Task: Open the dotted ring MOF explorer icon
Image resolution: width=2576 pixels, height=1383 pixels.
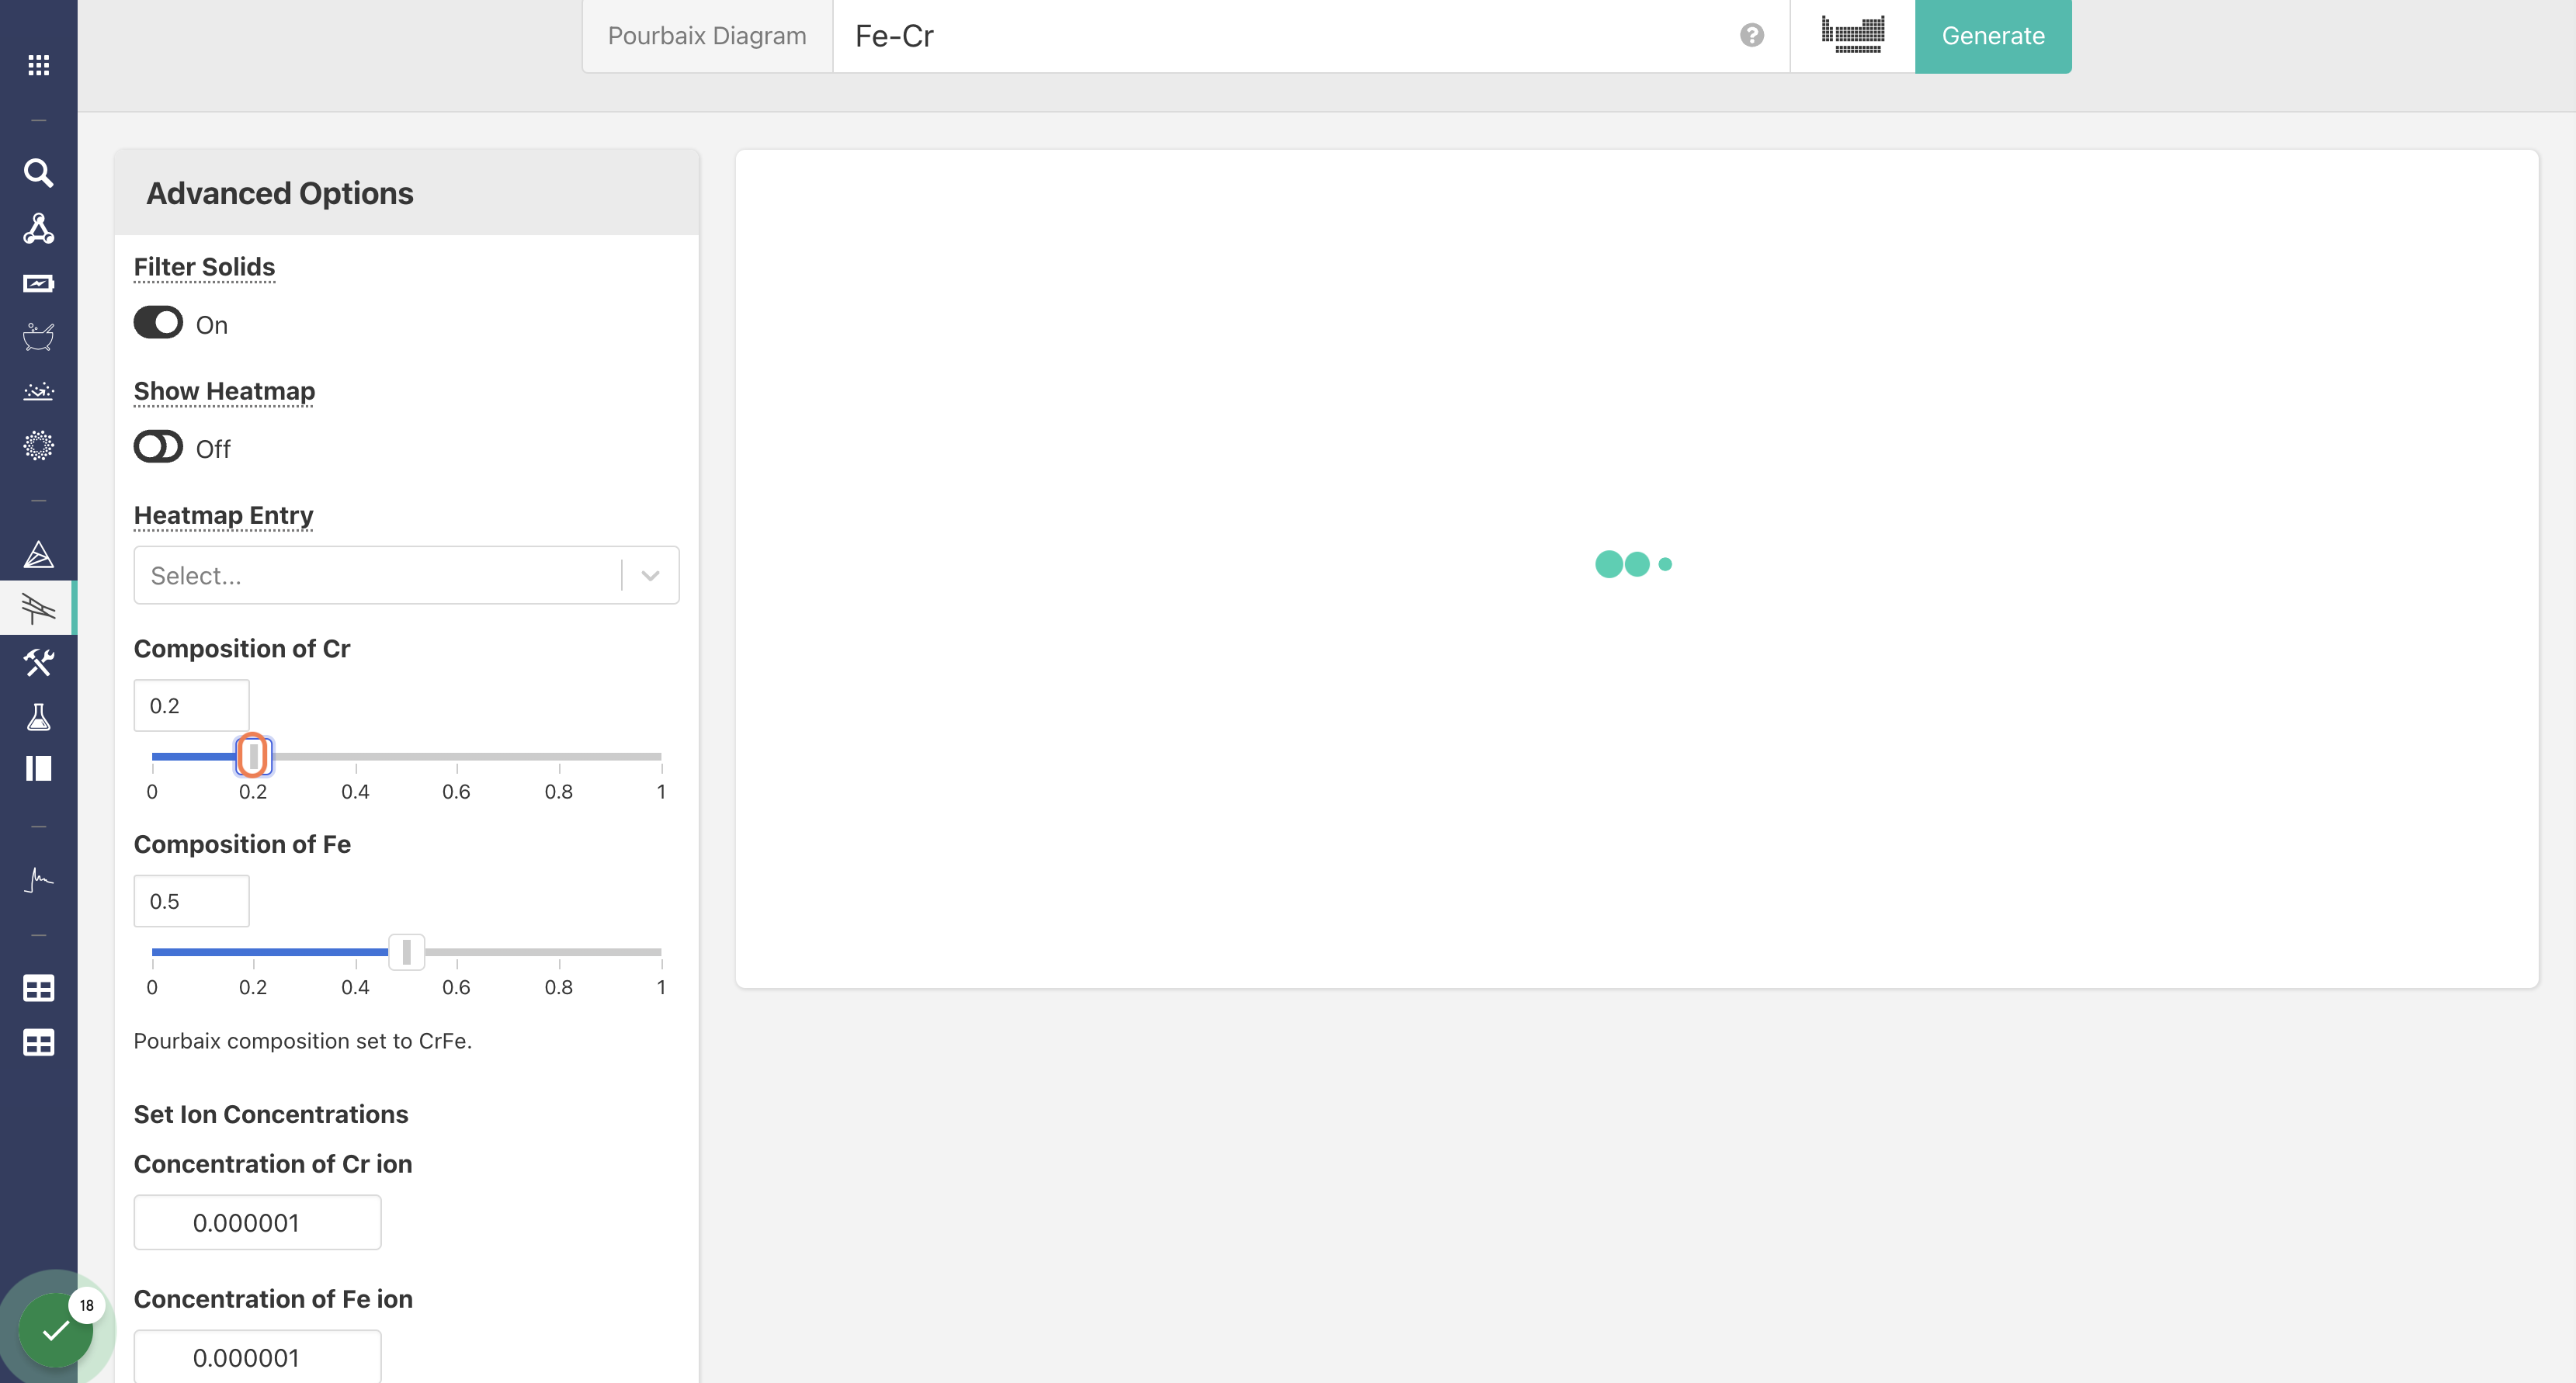Action: 38,445
